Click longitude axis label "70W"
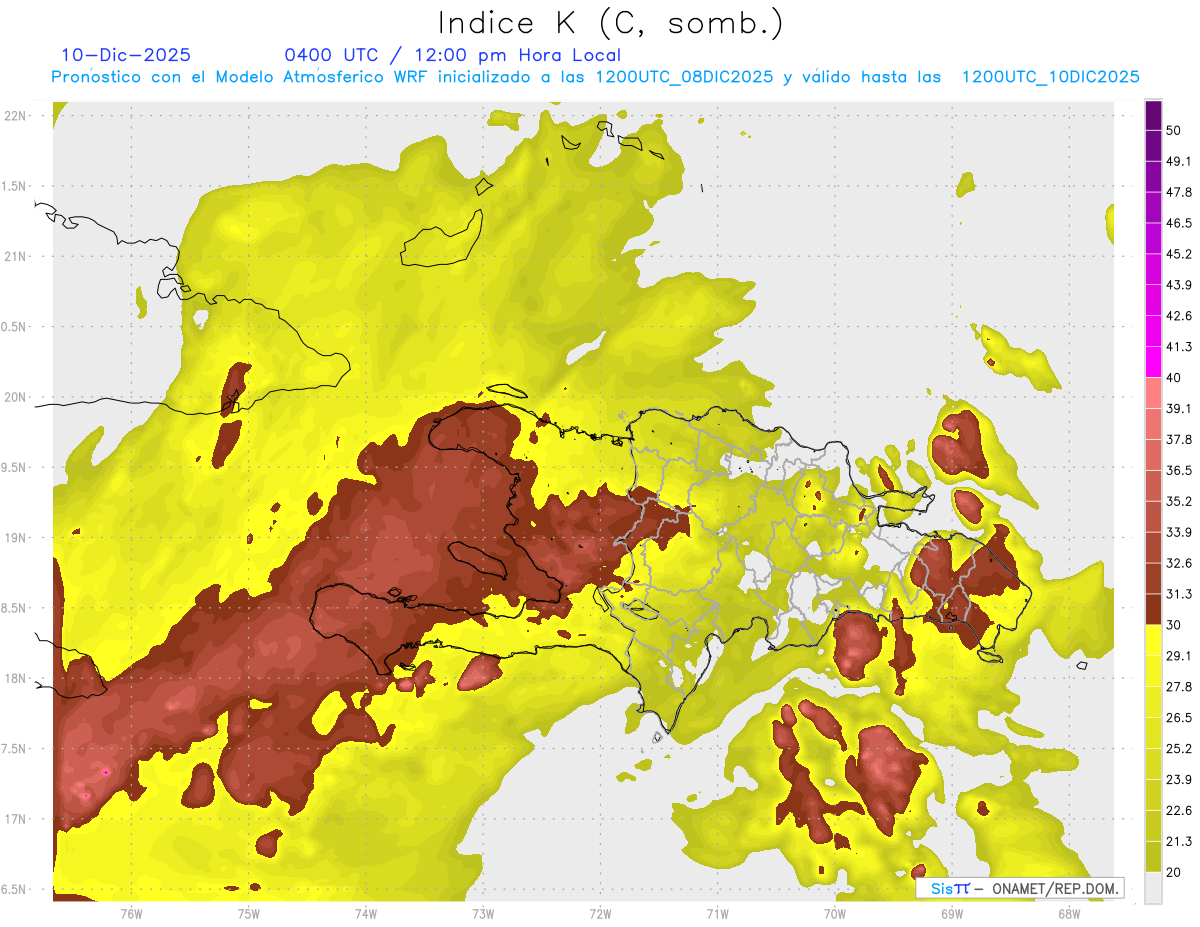Image resolution: width=1200 pixels, height=927 pixels. click(835, 915)
